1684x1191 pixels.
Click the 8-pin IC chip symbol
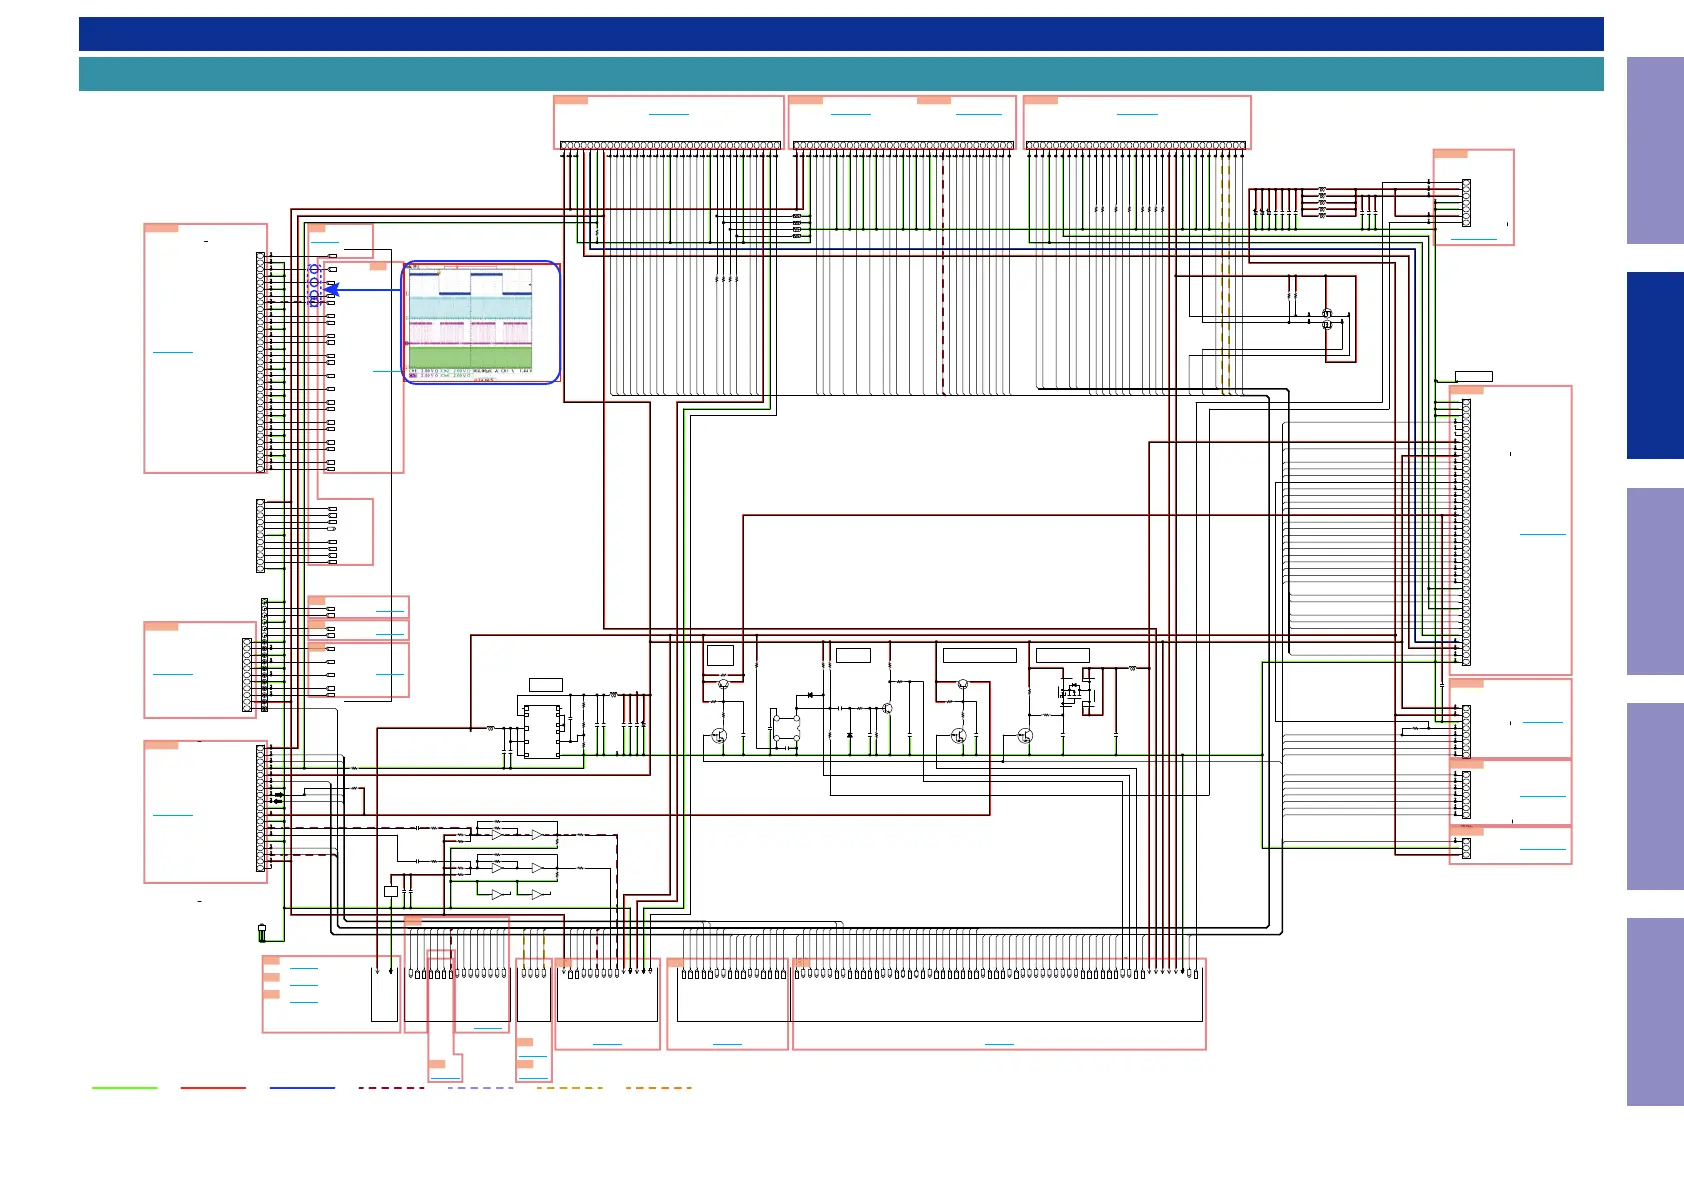pyautogui.click(x=541, y=731)
